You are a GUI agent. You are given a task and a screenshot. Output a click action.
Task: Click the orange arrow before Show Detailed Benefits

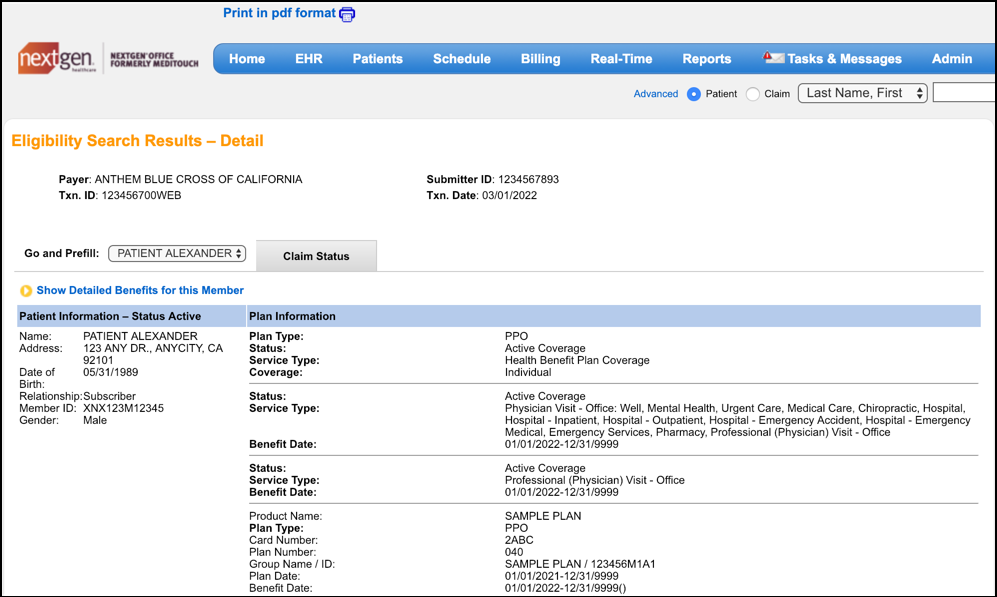pos(24,290)
